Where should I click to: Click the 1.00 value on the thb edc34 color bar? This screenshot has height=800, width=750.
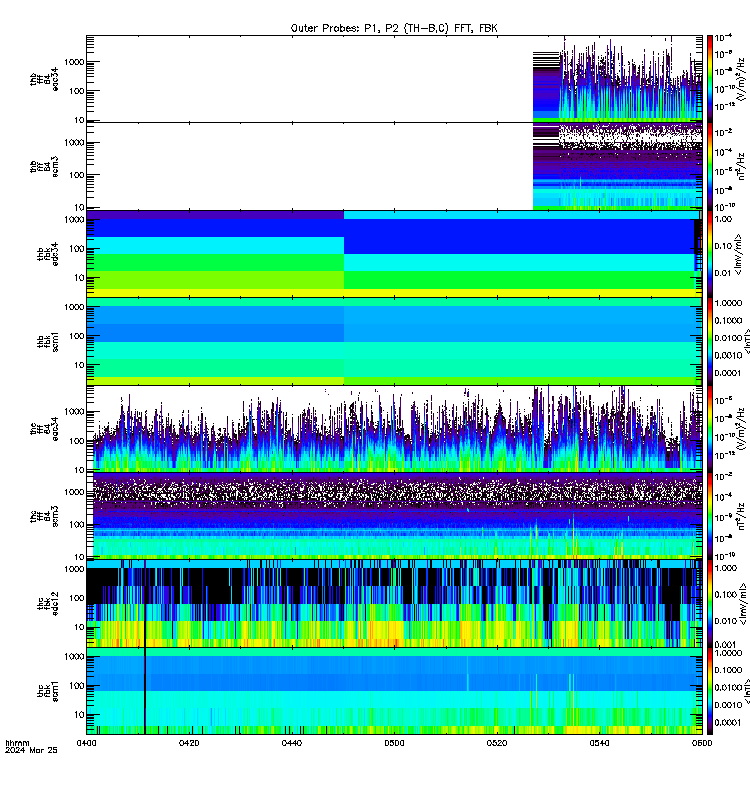click(x=723, y=219)
